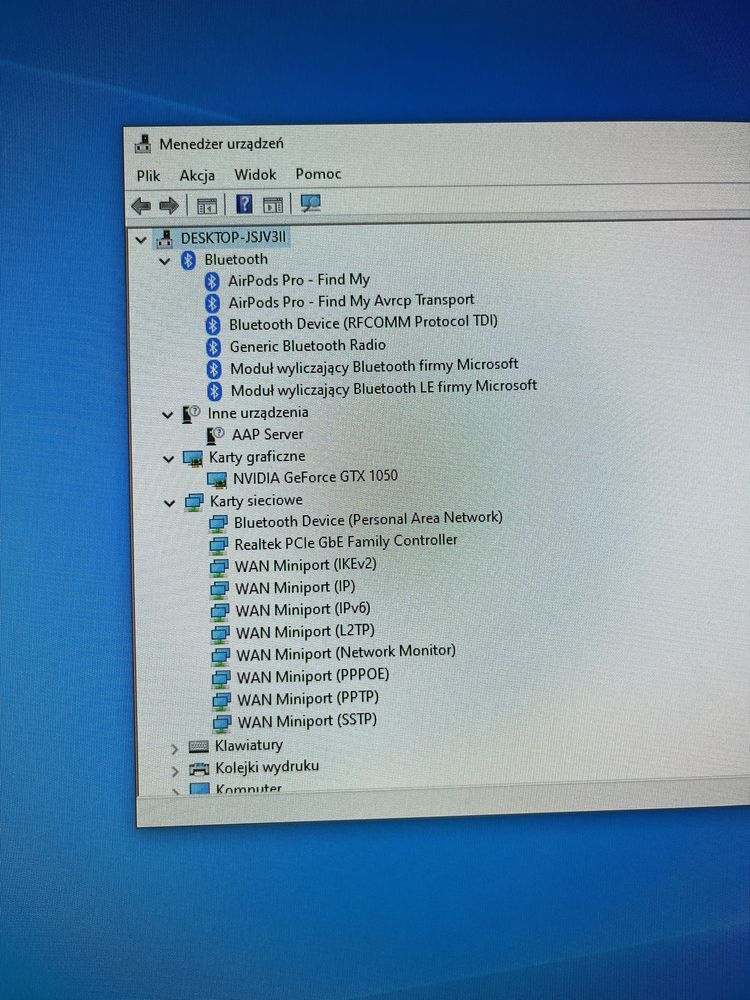This screenshot has width=750, height=1000.
Task: Click the icon of AirPods Pro Avrcp Transport
Action: [213, 303]
